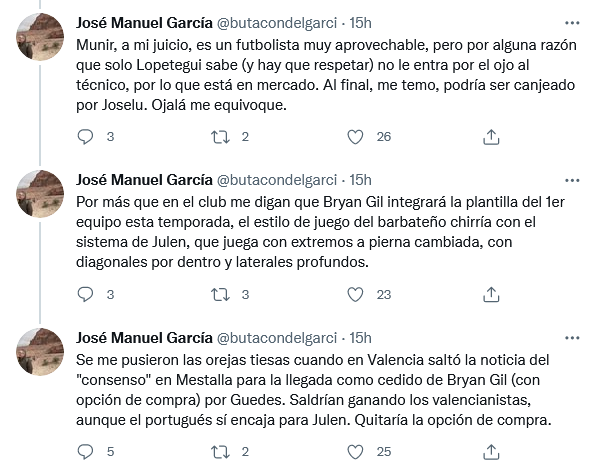Viewport: 598px width, 466px height.
Task: Like the tweet with 25 likes
Action: pos(355,452)
